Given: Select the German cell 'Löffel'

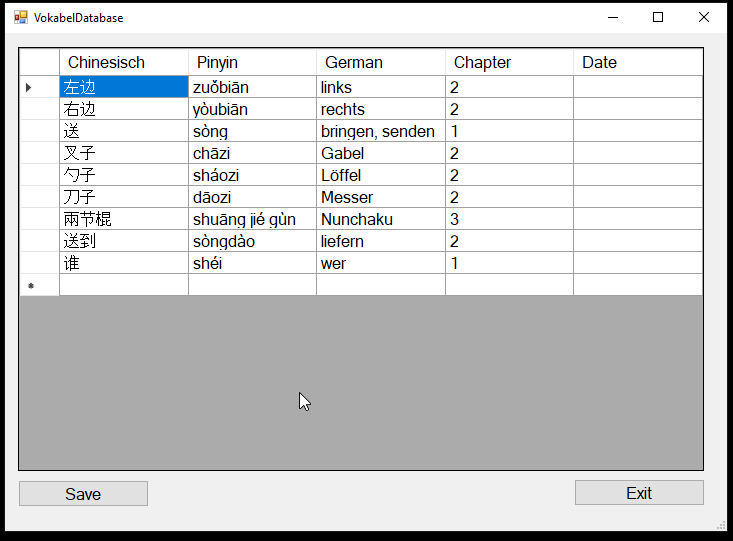Looking at the screenshot, I should [x=380, y=175].
